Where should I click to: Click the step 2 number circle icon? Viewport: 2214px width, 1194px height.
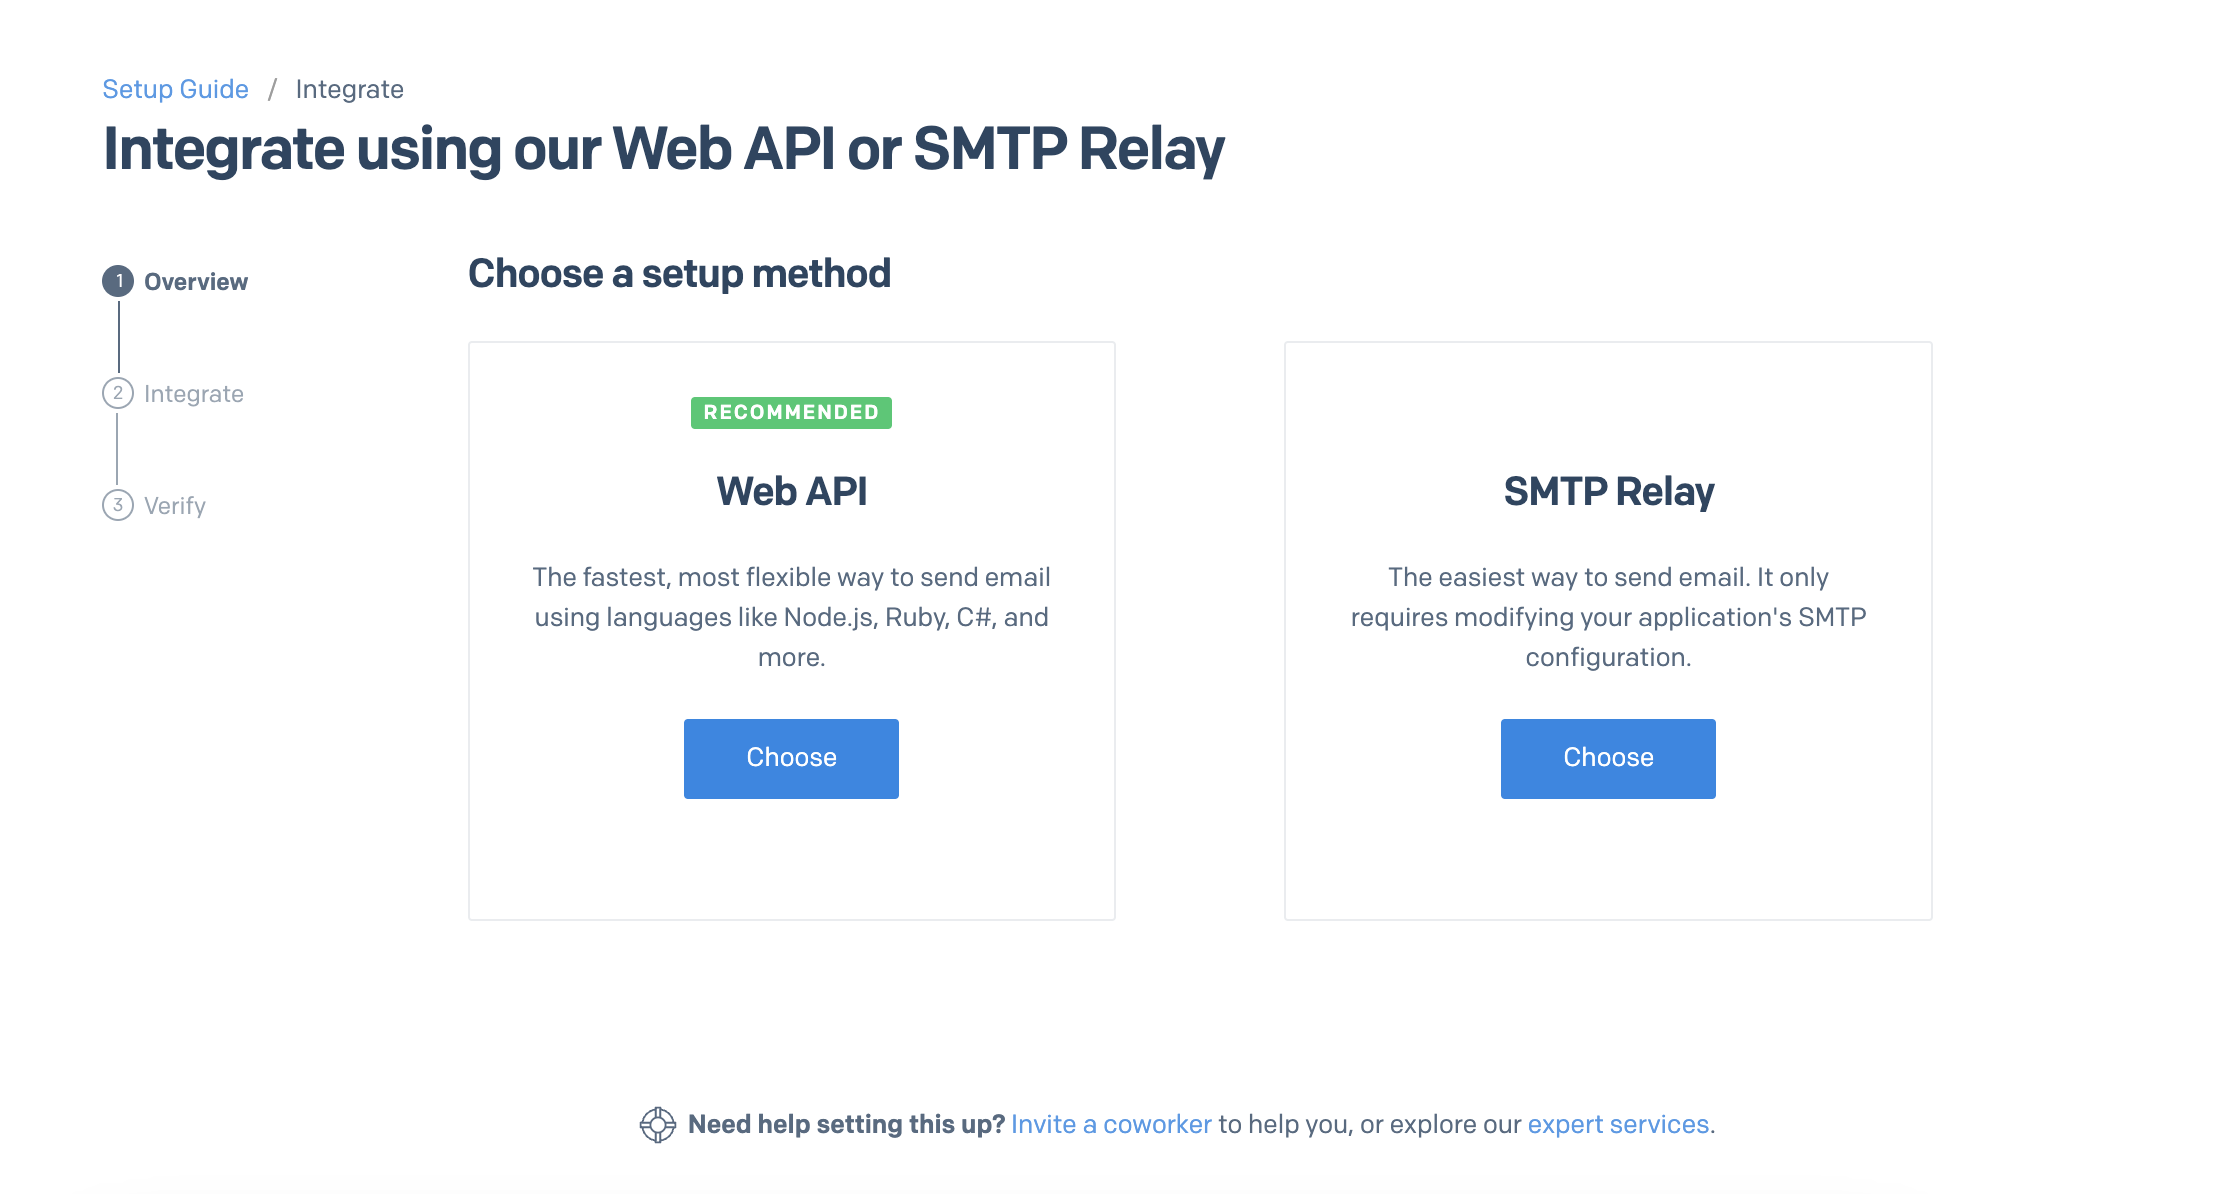(x=118, y=393)
